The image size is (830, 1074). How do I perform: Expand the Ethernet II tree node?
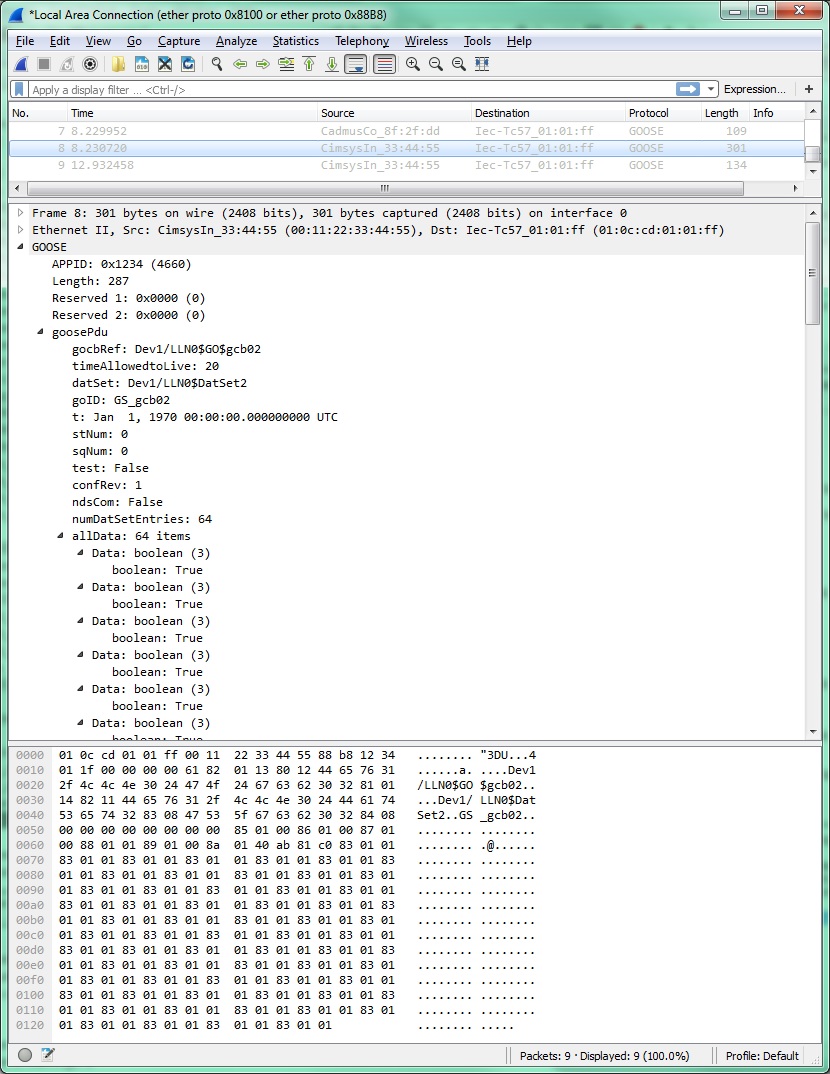(x=21, y=230)
